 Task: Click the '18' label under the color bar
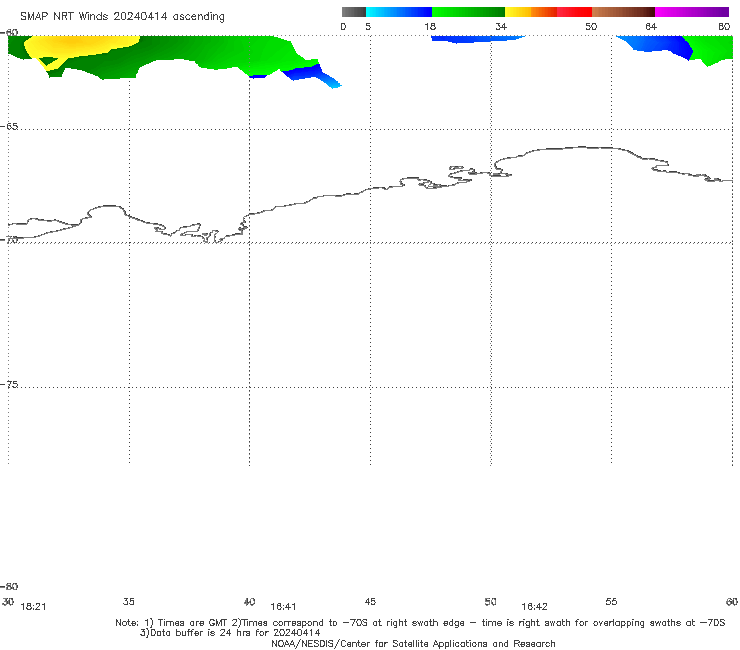(x=430, y=27)
